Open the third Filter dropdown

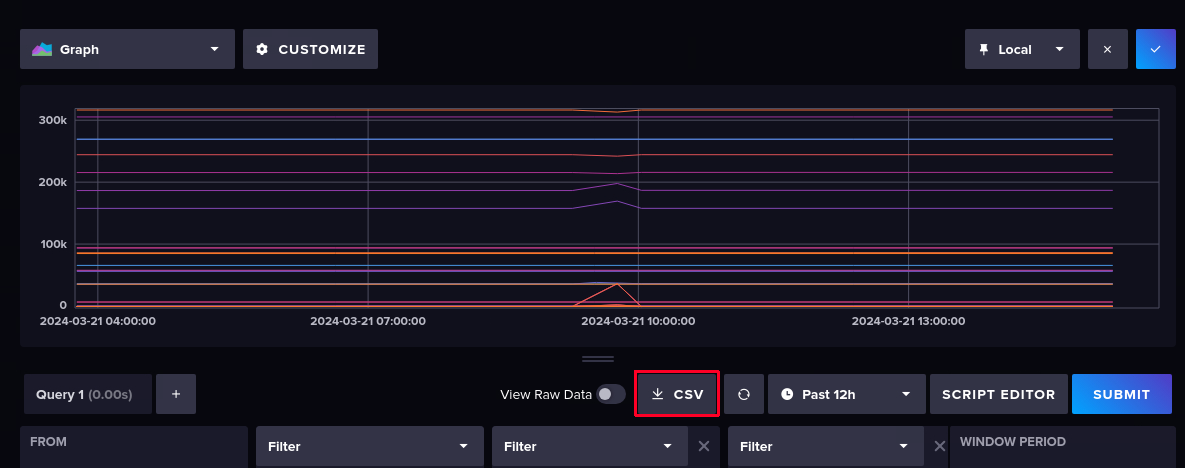[825, 446]
